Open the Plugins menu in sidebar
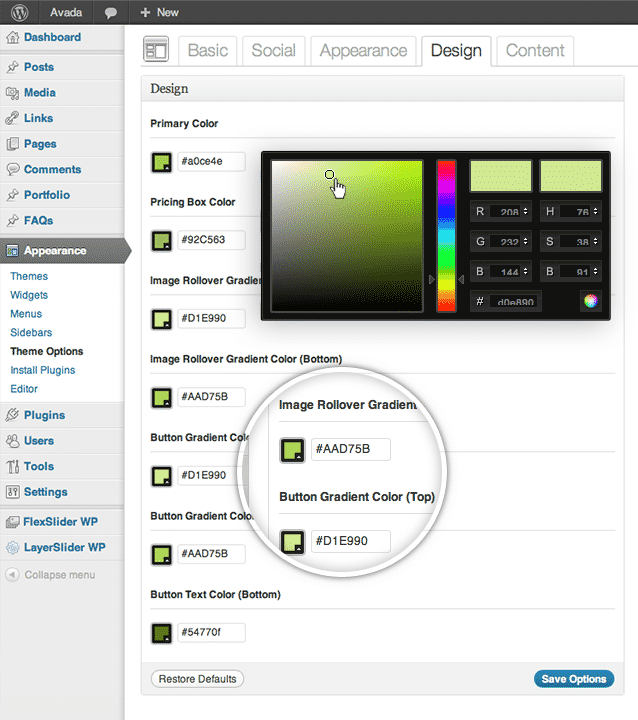Viewport: 638px width, 720px height. (x=44, y=415)
